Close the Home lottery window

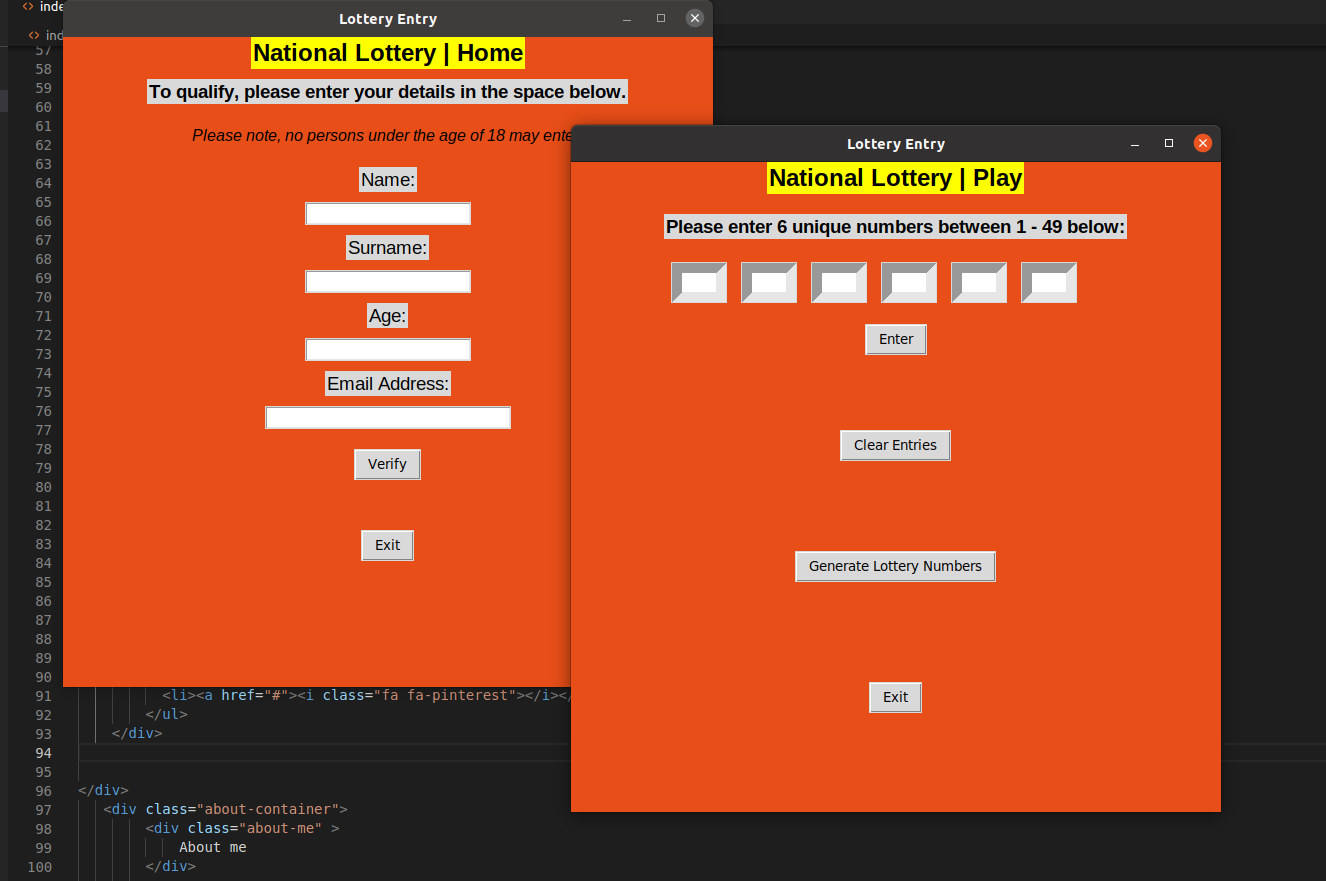(695, 19)
